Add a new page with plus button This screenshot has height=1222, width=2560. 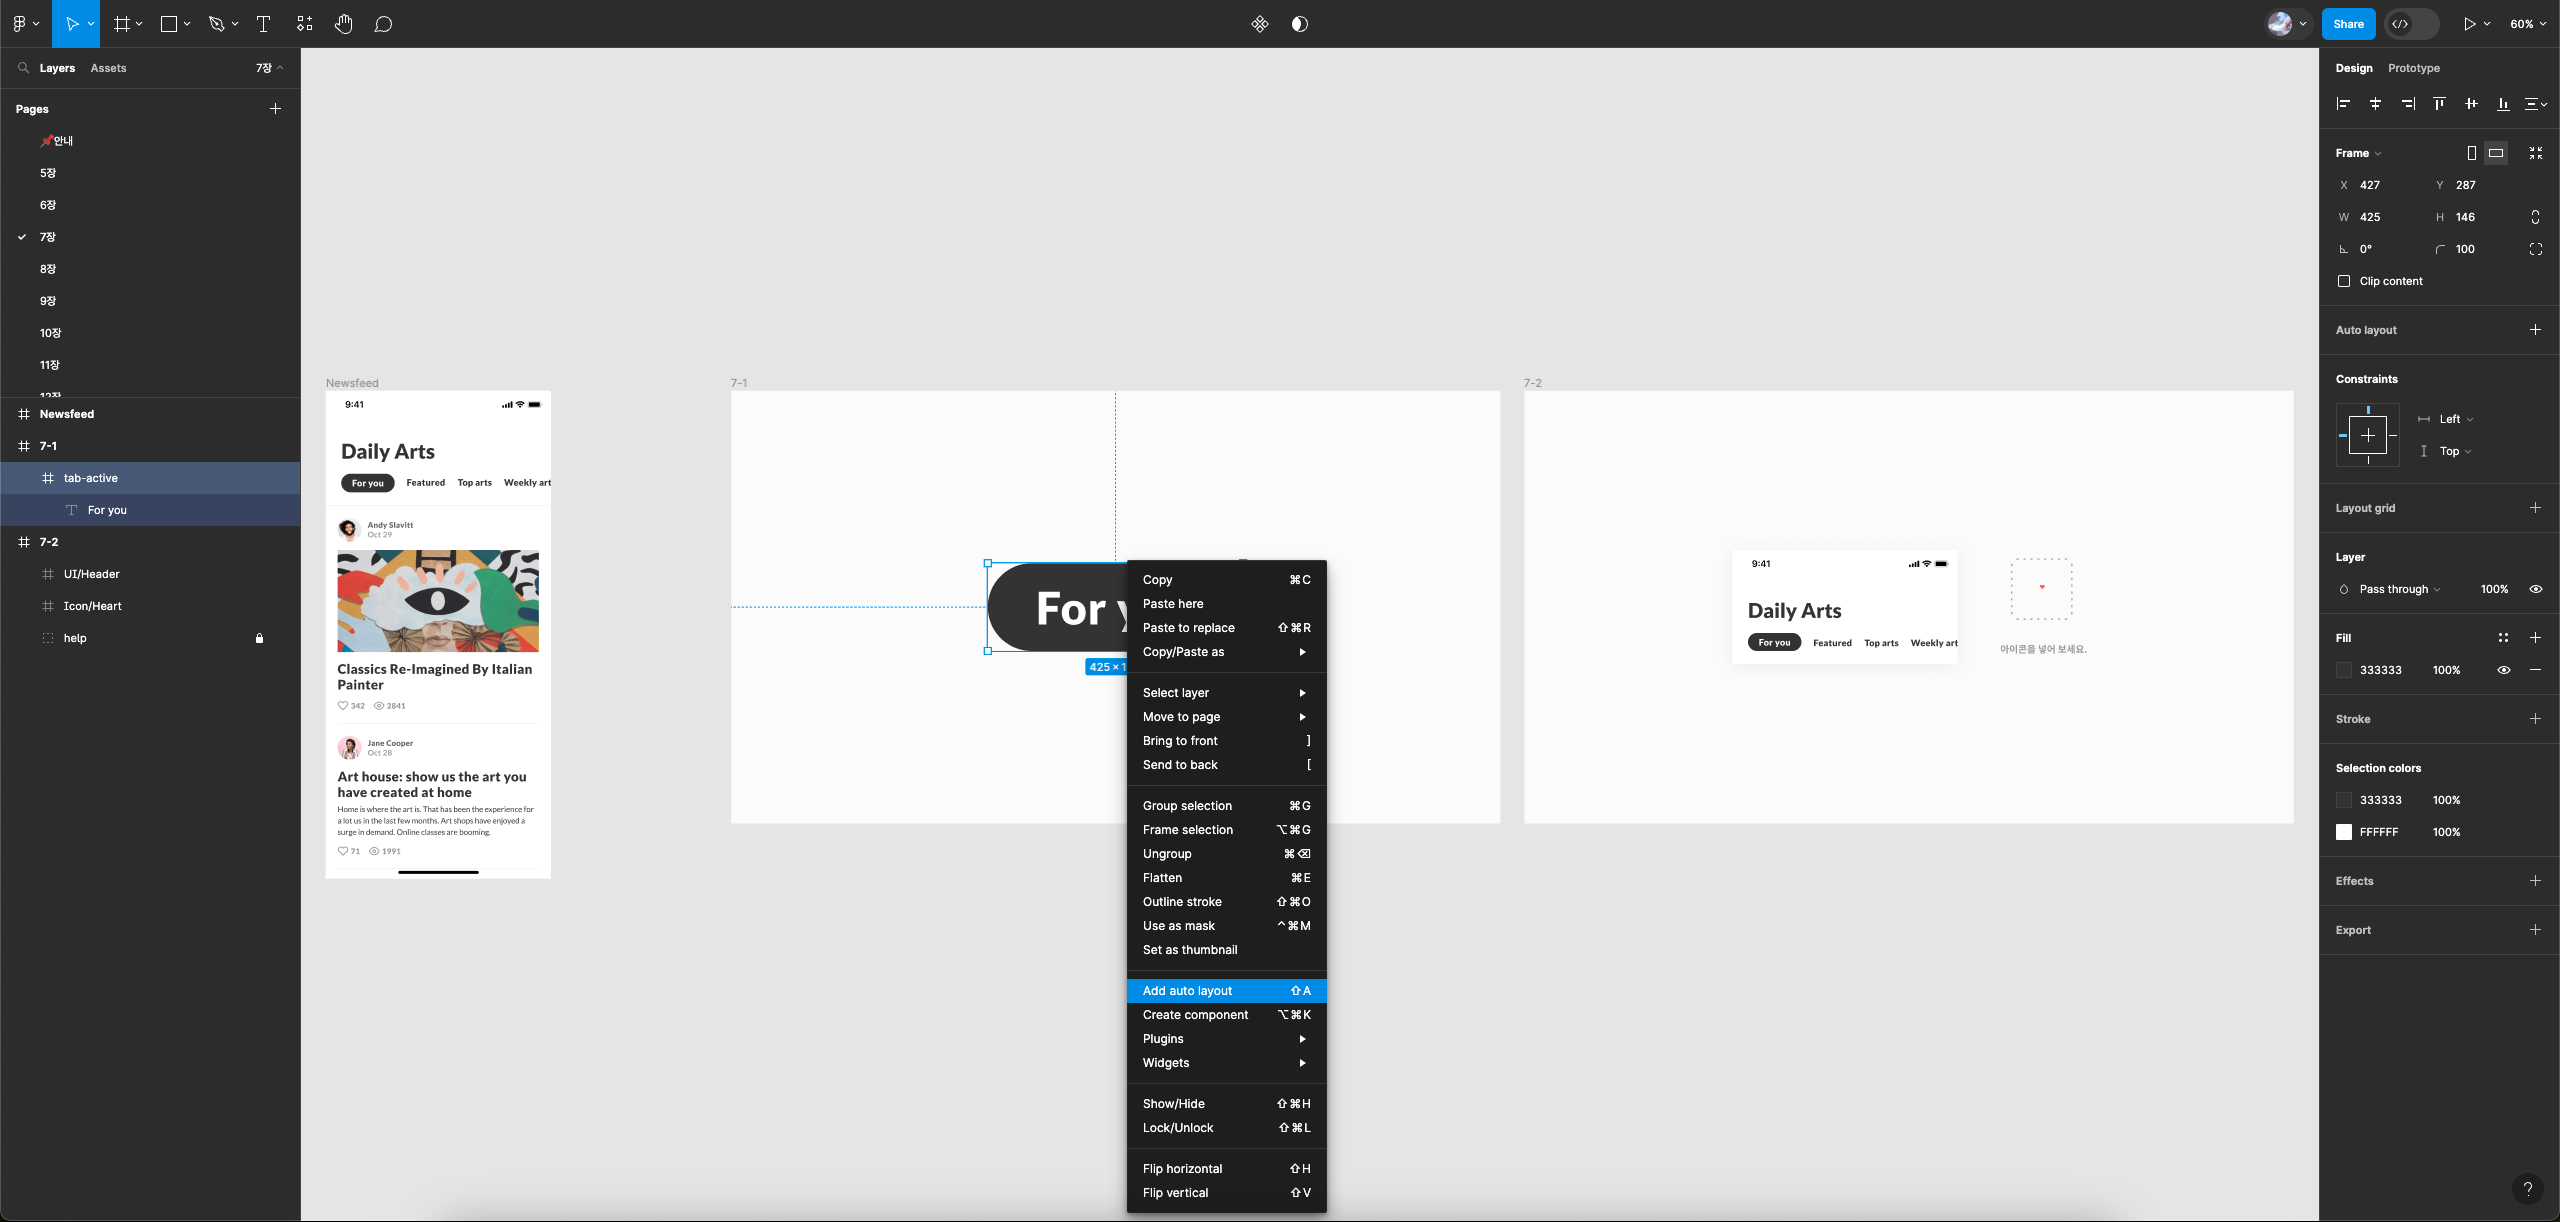[275, 109]
